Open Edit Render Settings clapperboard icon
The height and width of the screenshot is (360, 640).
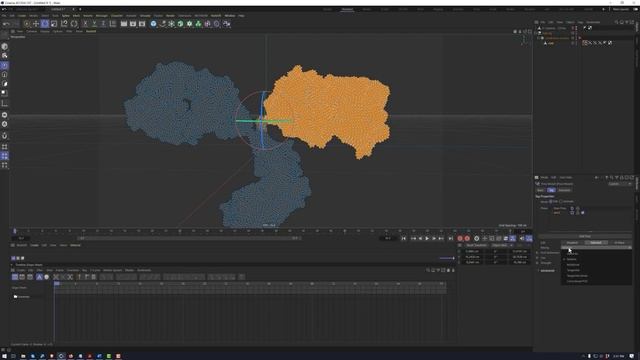pos(142,24)
